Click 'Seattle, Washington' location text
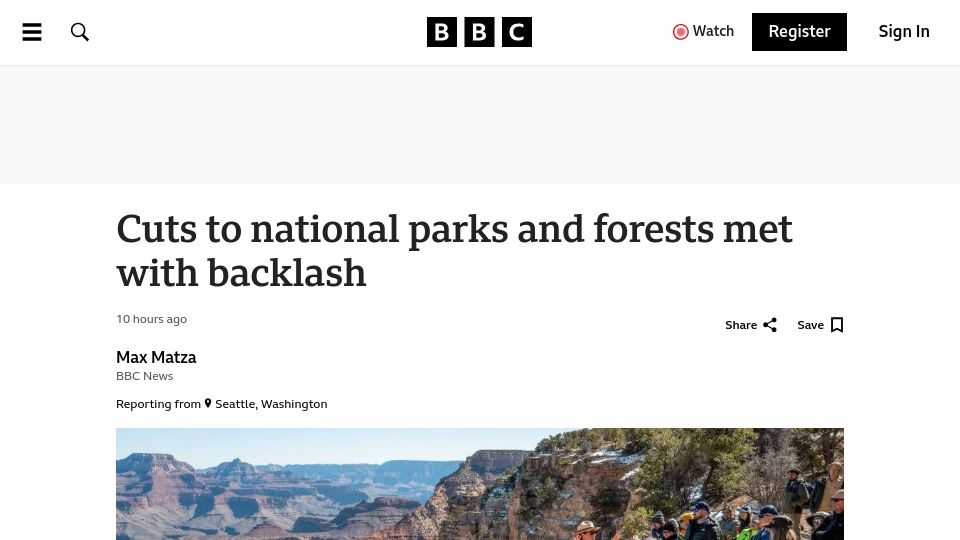Image resolution: width=960 pixels, height=540 pixels. (271, 404)
